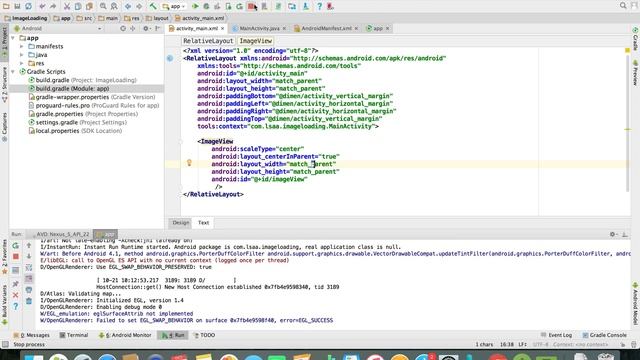Expand the res folder
Viewport: 640px width, 360px height.
(22, 63)
